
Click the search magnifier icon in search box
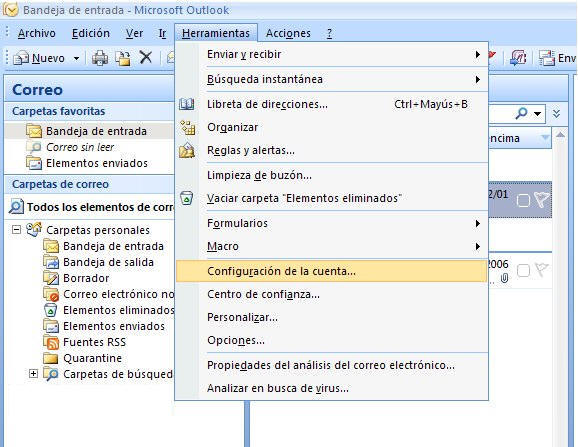point(521,113)
